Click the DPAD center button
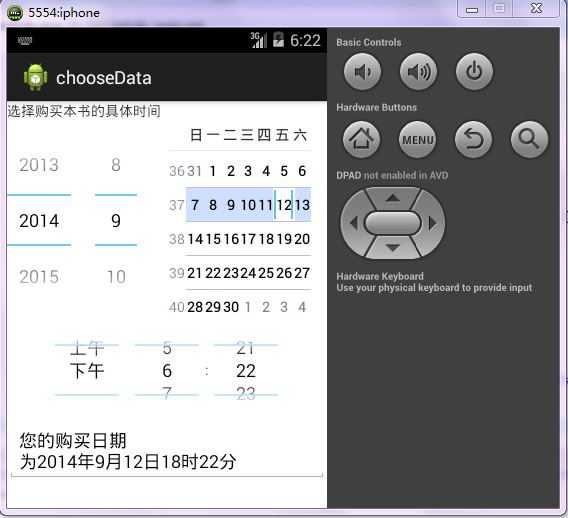 click(x=393, y=223)
